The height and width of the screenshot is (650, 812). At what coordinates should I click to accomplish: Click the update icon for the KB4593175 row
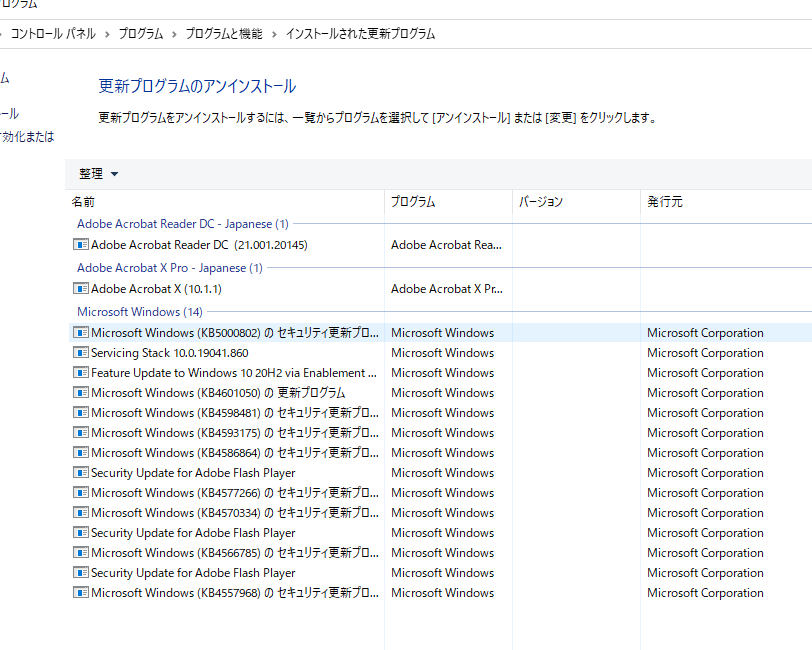(80, 432)
